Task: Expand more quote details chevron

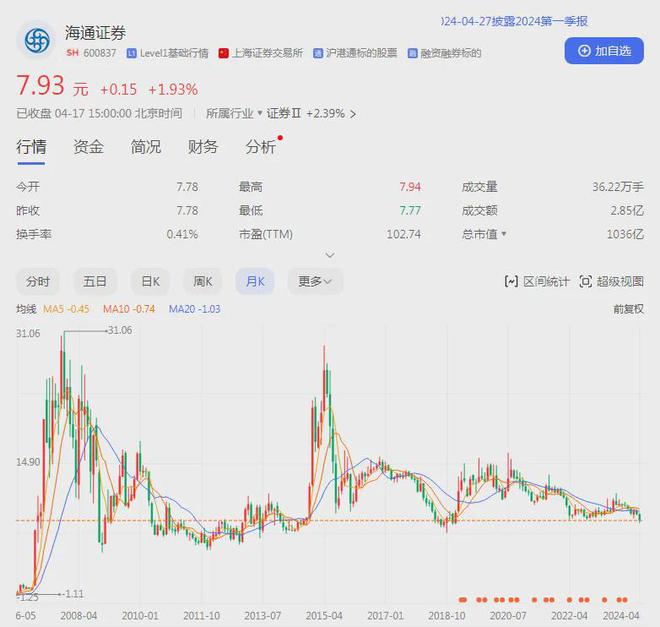Action: [x=330, y=255]
